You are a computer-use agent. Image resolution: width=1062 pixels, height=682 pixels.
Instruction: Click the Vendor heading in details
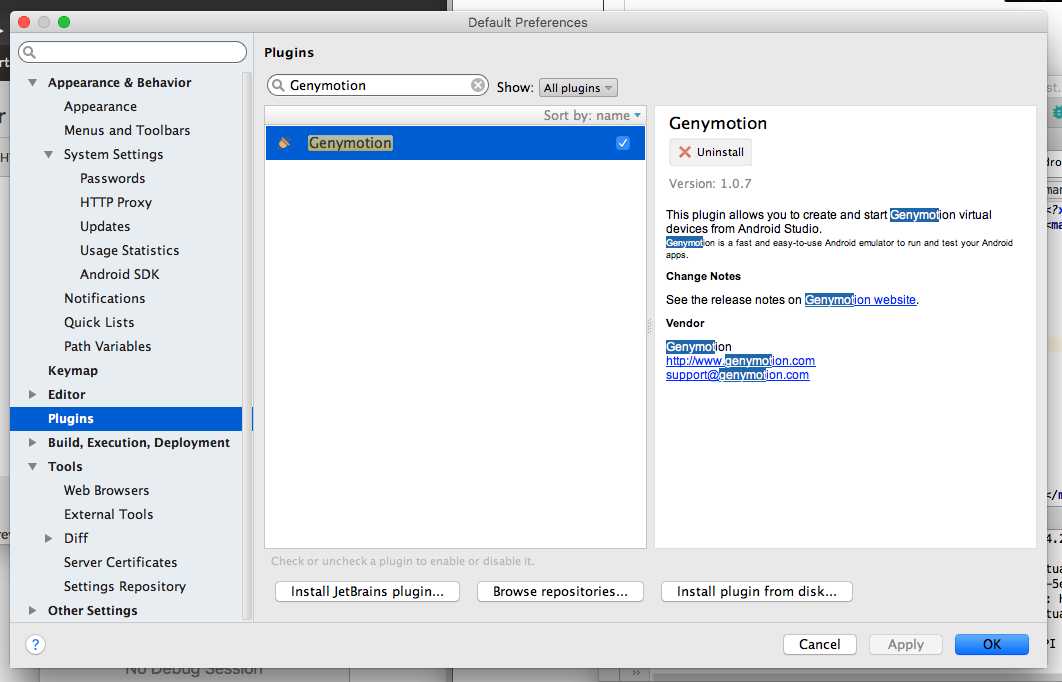(685, 323)
